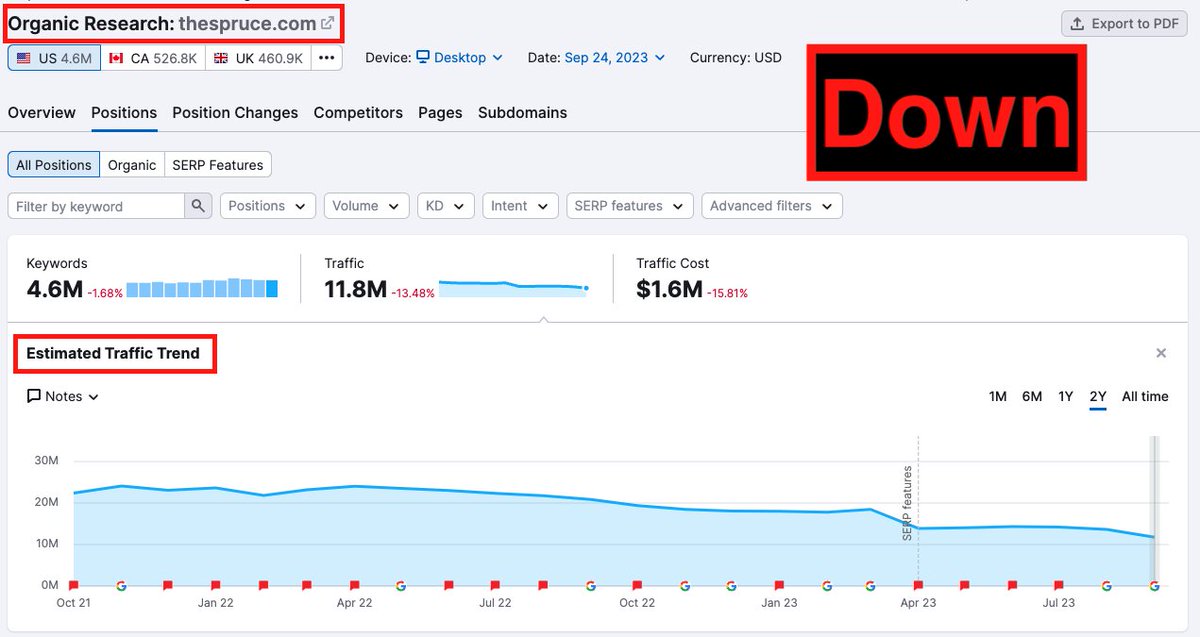1200x637 pixels.
Task: Click the SERP features dashed annotation line
Action: (x=918, y=510)
